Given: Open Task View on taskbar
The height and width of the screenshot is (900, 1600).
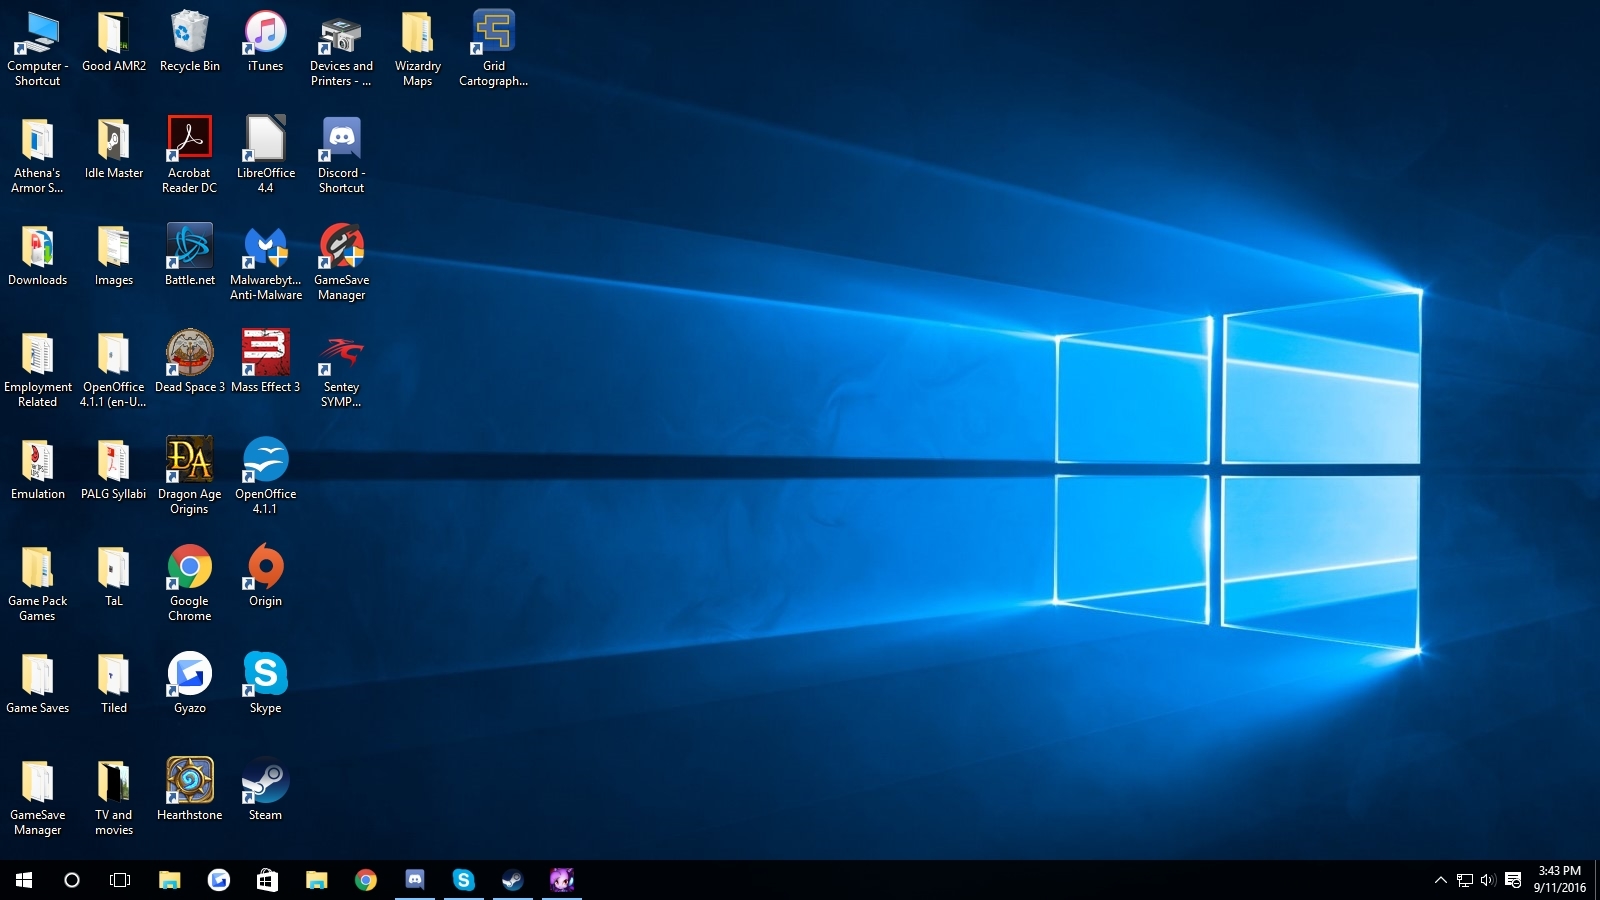Looking at the screenshot, I should [120, 880].
